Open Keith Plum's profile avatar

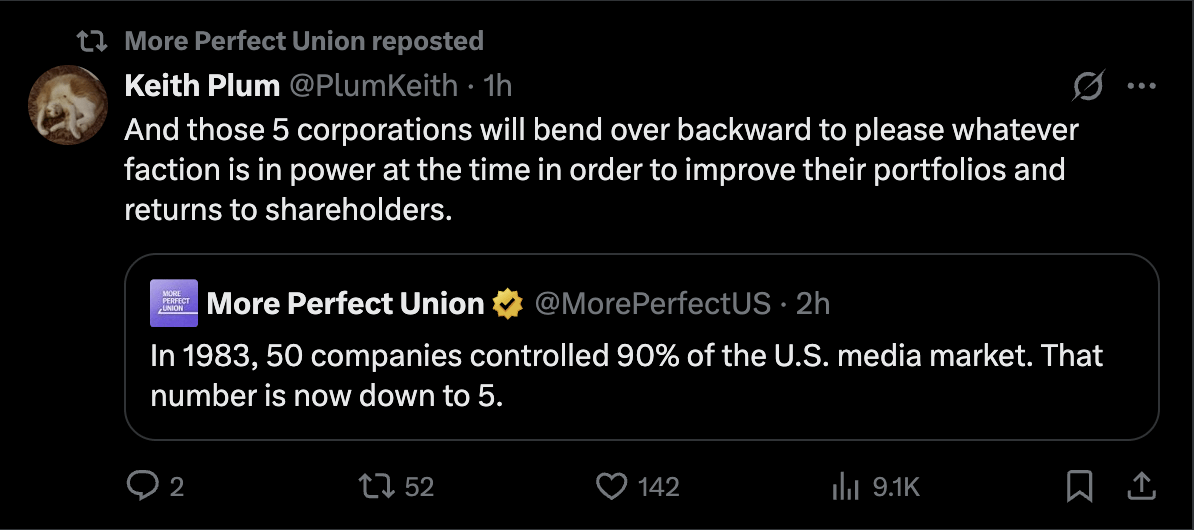[68, 104]
